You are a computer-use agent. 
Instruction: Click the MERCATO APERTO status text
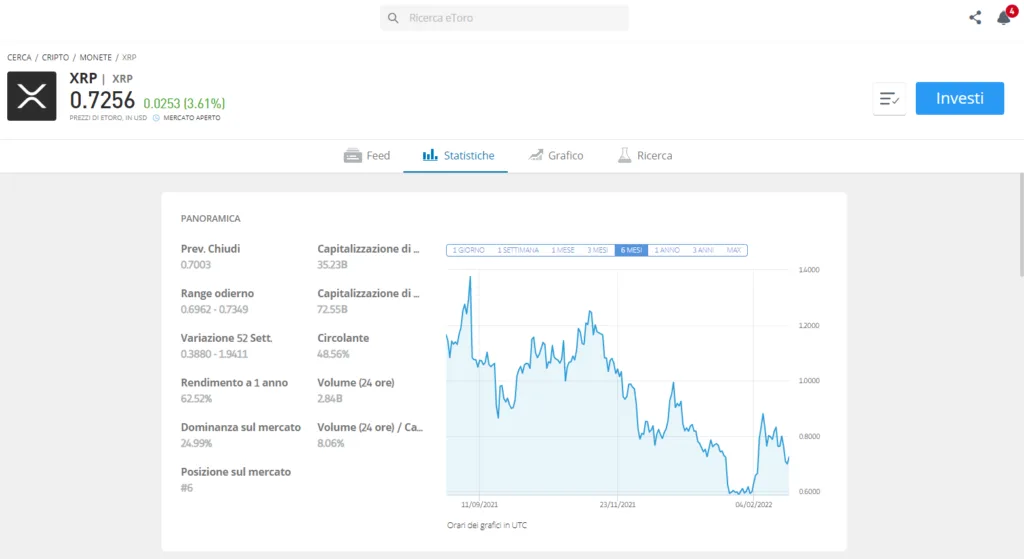(x=192, y=118)
